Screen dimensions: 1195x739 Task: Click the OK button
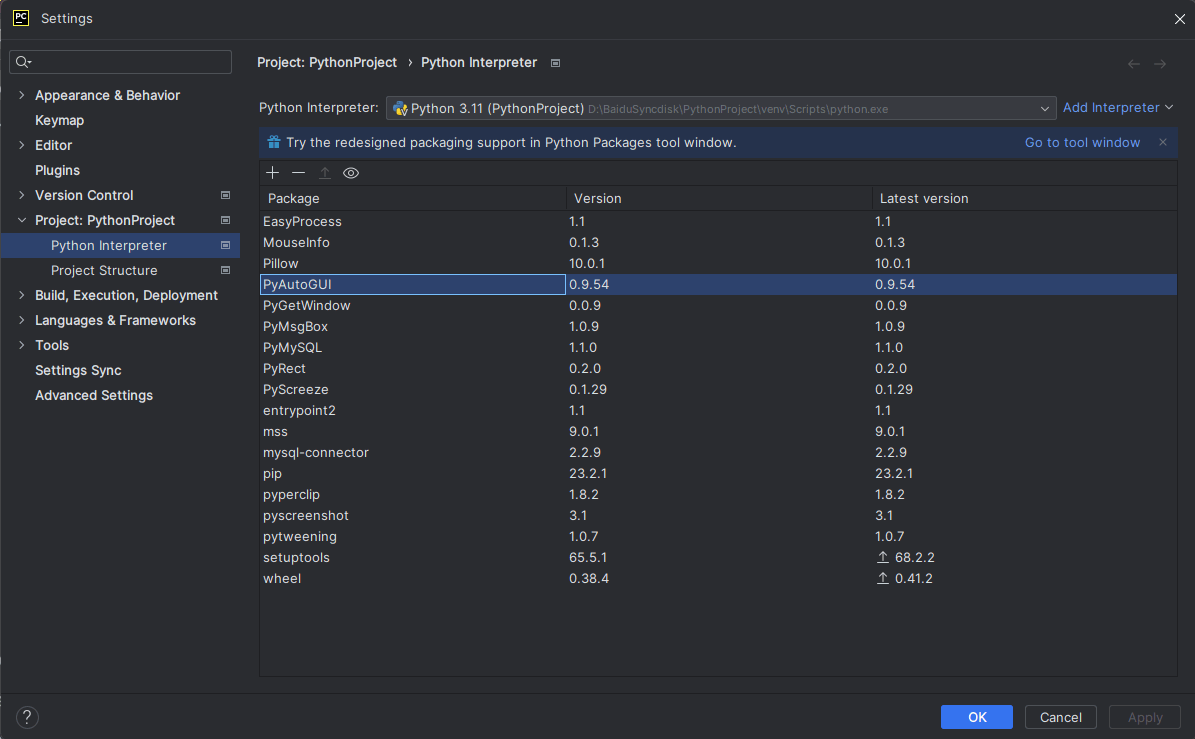976,717
